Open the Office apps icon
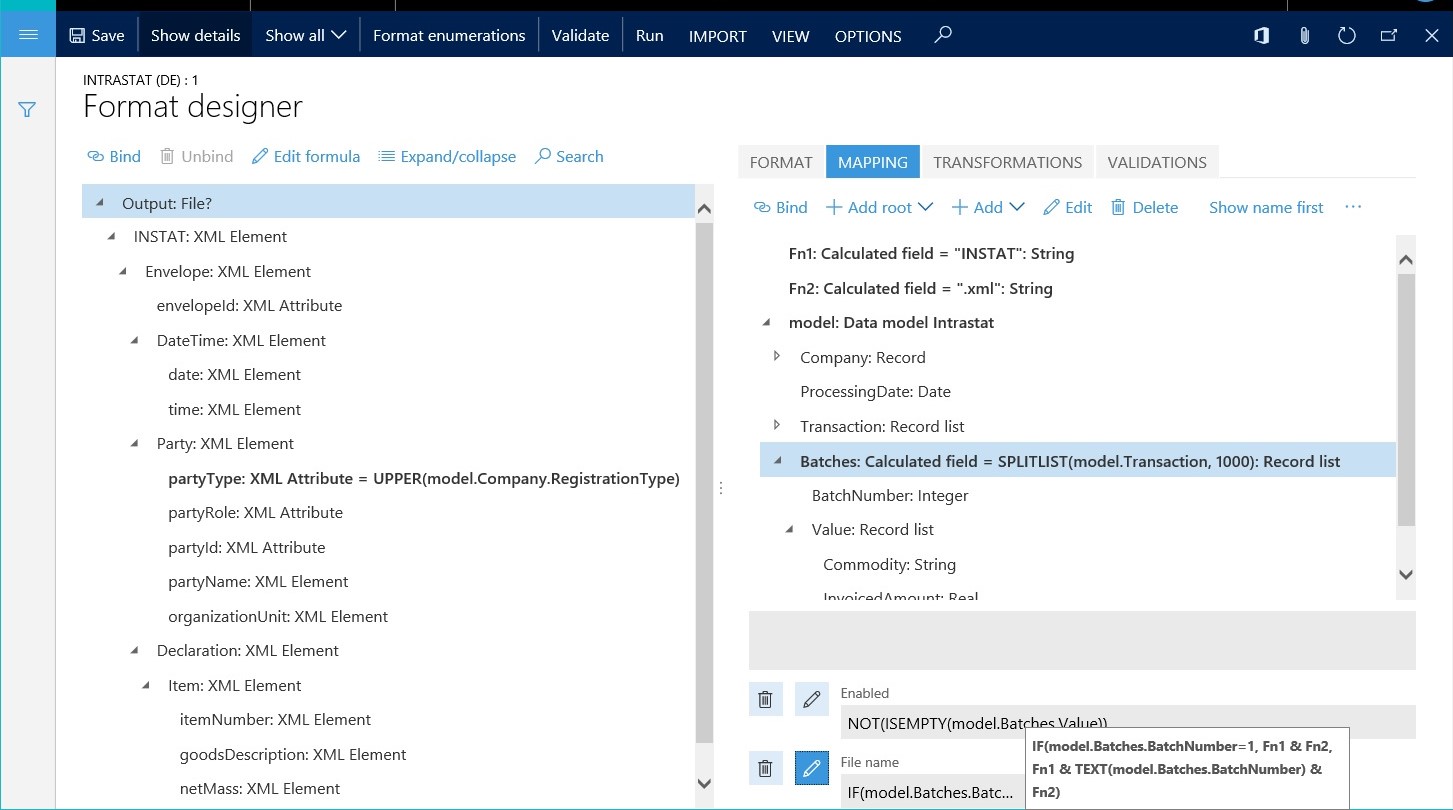The width and height of the screenshot is (1453, 810). tap(1261, 35)
